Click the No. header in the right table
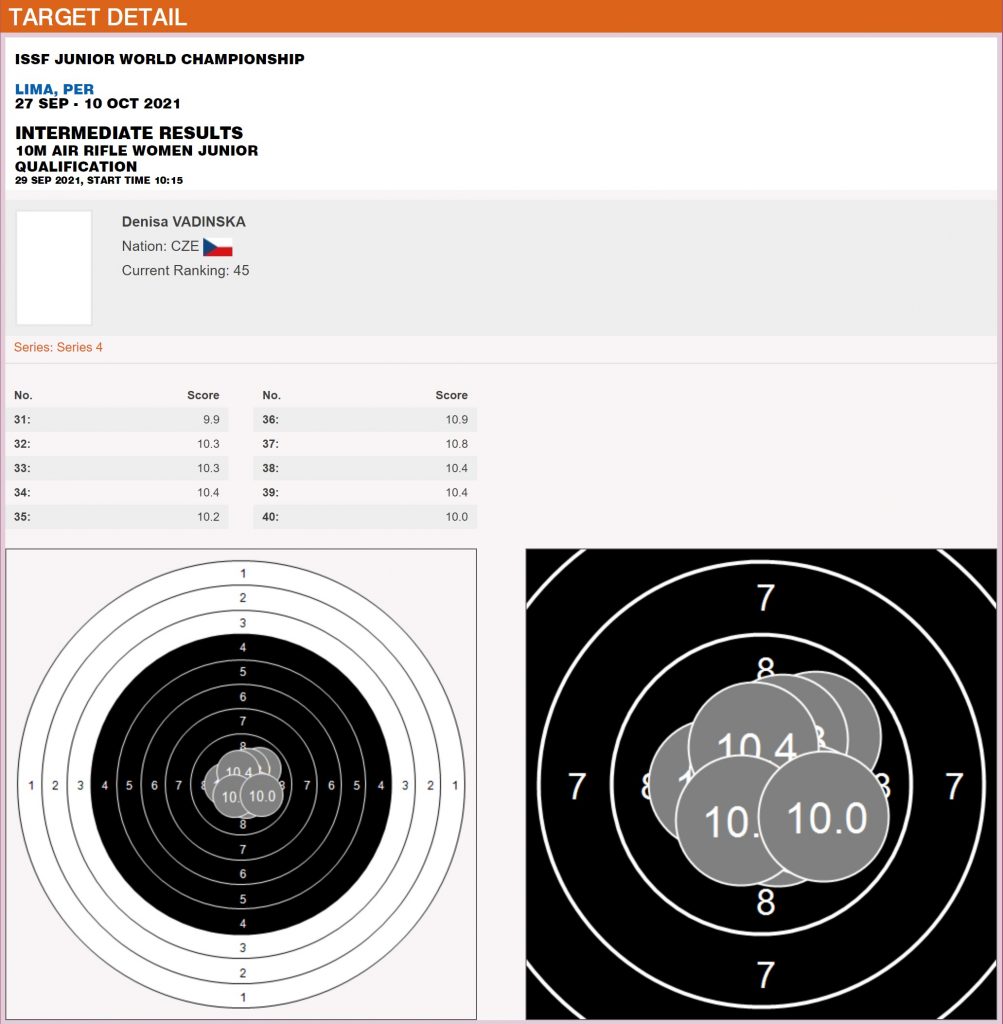The image size is (1003, 1024). tap(271, 395)
